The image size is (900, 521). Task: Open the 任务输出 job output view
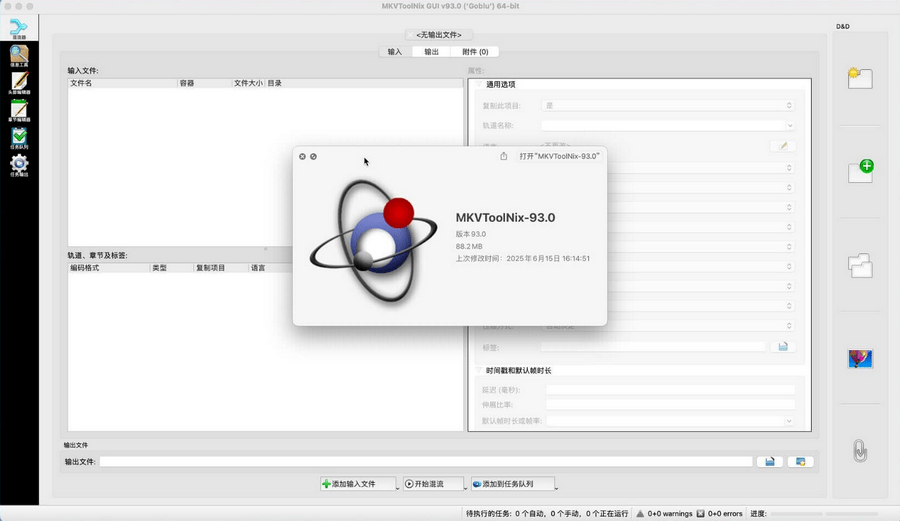pyautogui.click(x=19, y=165)
